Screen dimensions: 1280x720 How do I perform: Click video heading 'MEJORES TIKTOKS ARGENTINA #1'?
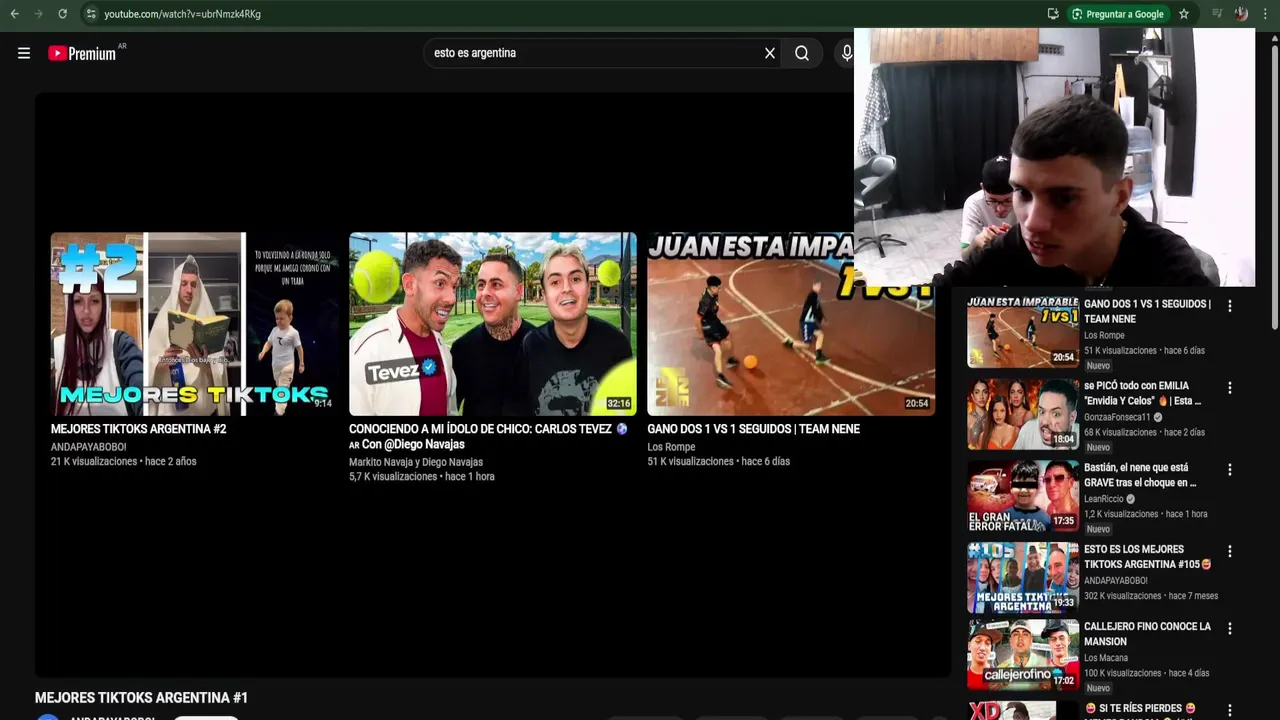(141, 698)
